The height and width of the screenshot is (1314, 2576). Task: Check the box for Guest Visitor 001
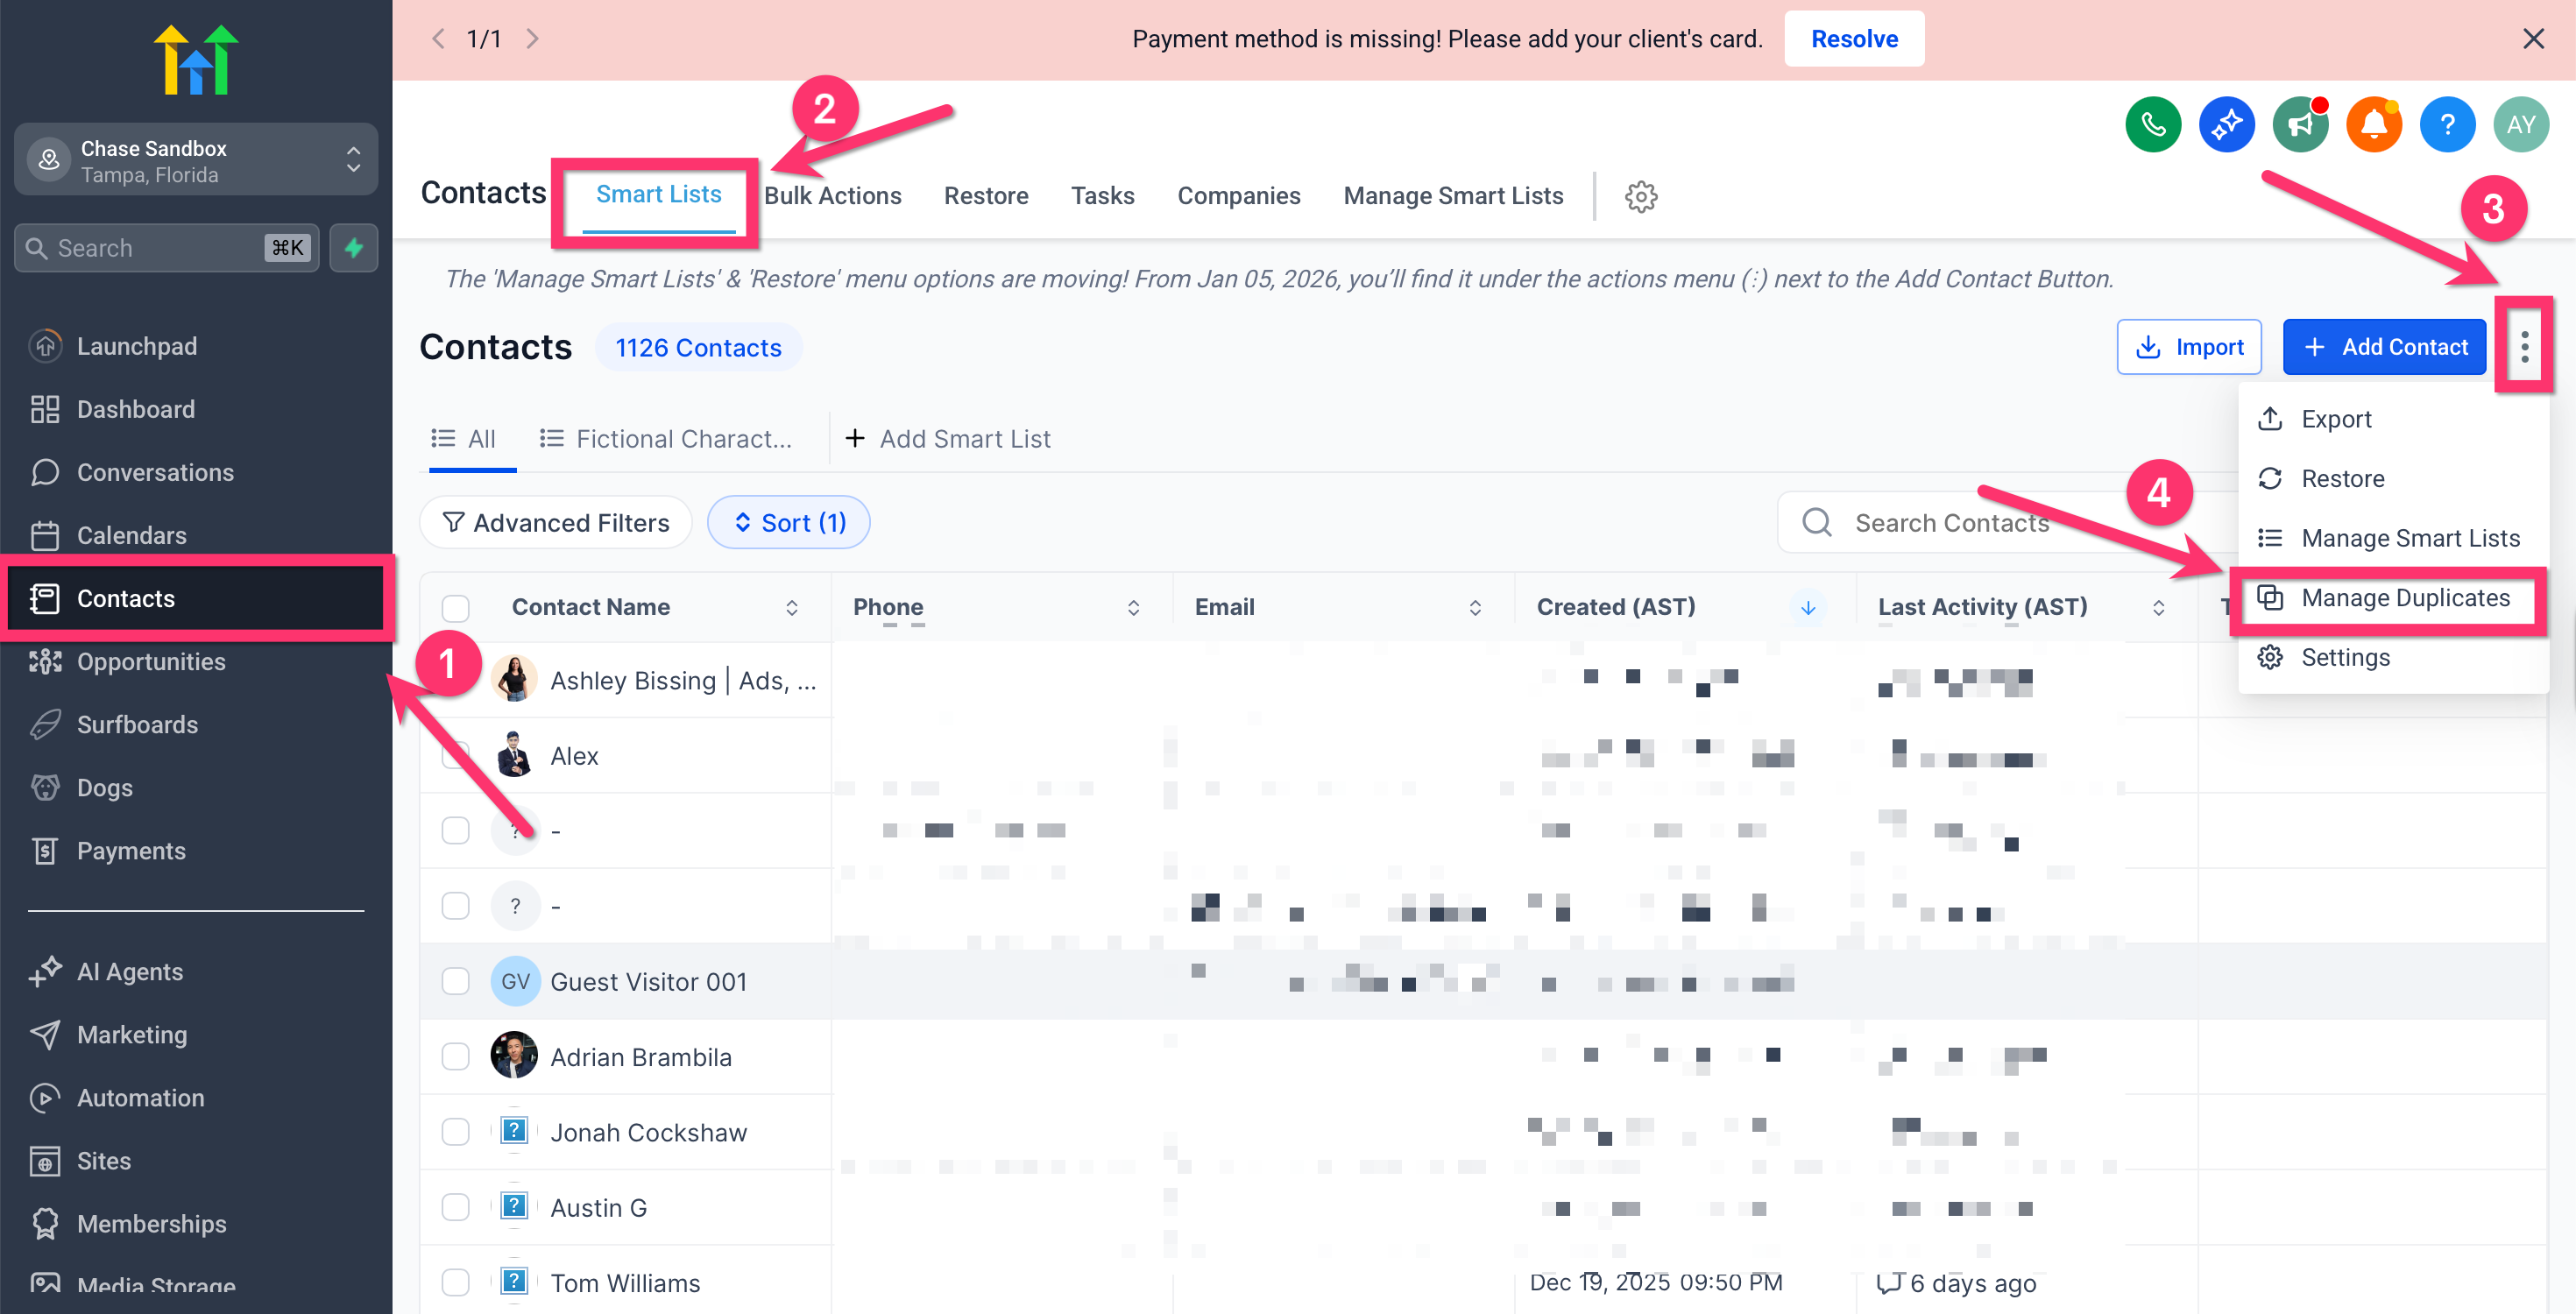[456, 981]
